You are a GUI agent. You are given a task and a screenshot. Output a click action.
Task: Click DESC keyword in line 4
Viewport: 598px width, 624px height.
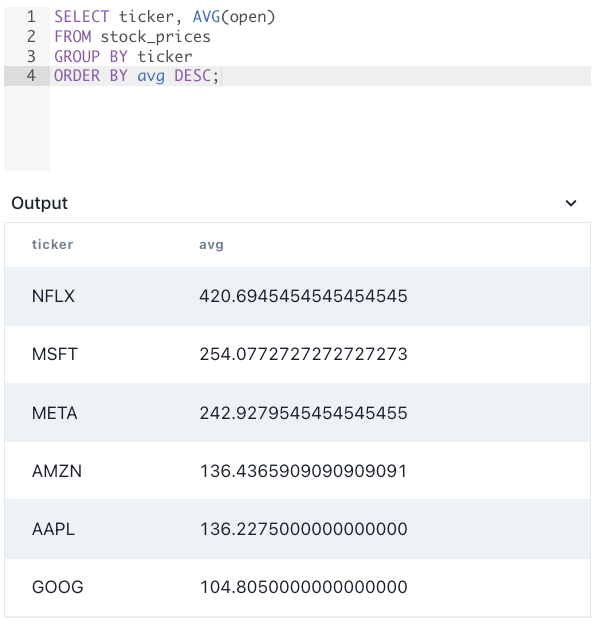(193, 76)
